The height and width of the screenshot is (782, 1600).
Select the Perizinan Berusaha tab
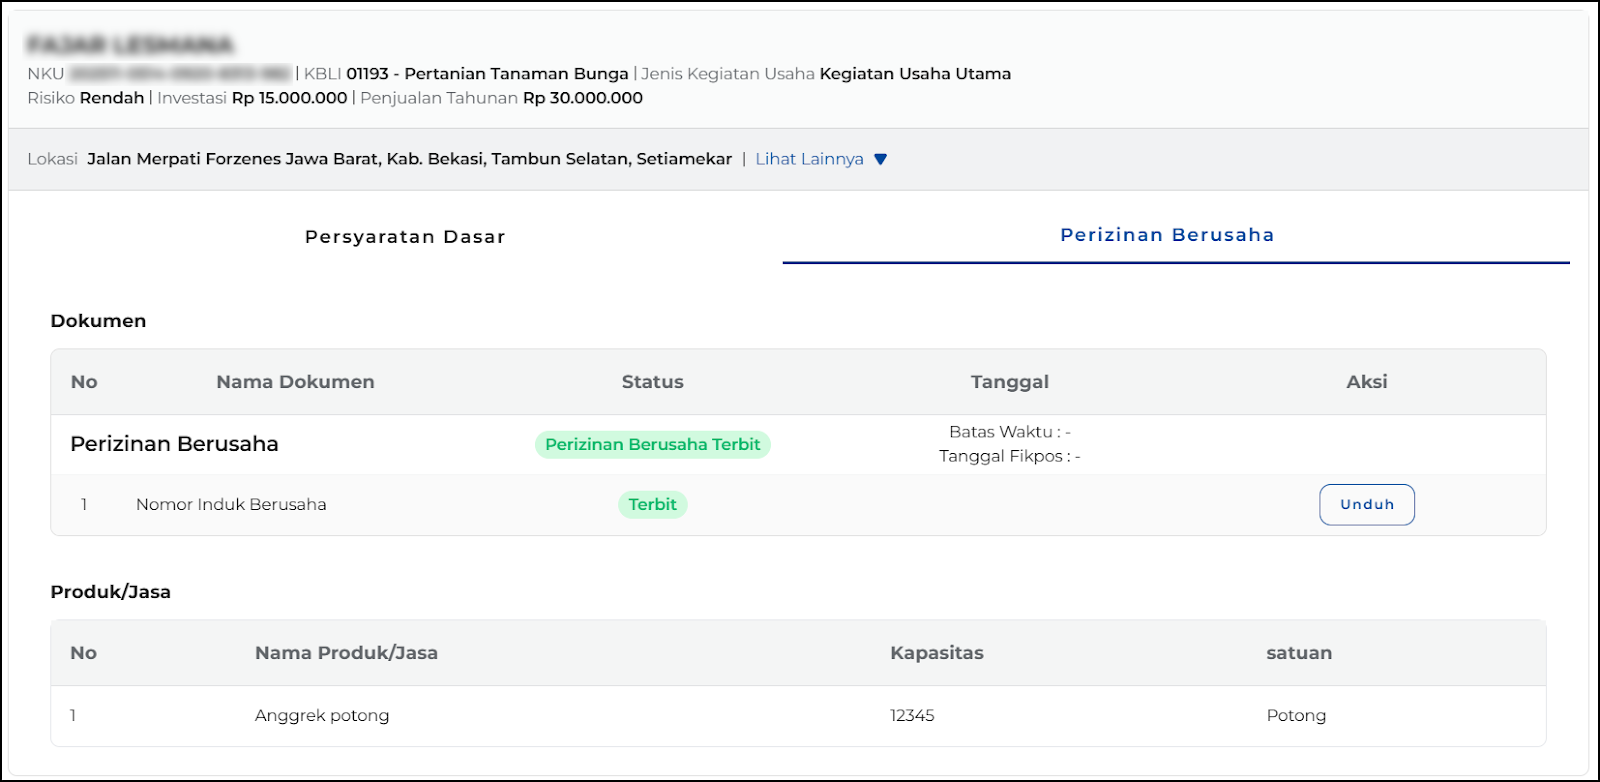point(1166,235)
